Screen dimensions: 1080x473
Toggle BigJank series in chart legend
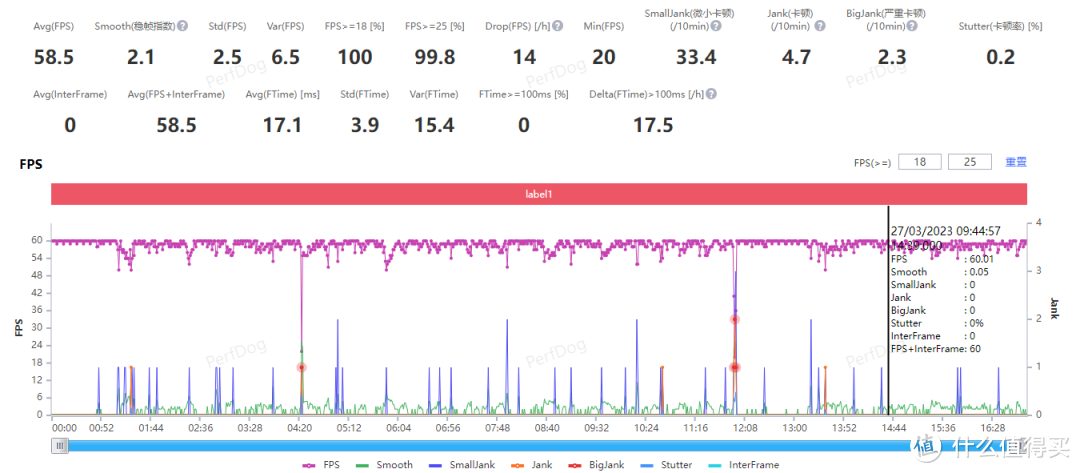[x=597, y=465]
